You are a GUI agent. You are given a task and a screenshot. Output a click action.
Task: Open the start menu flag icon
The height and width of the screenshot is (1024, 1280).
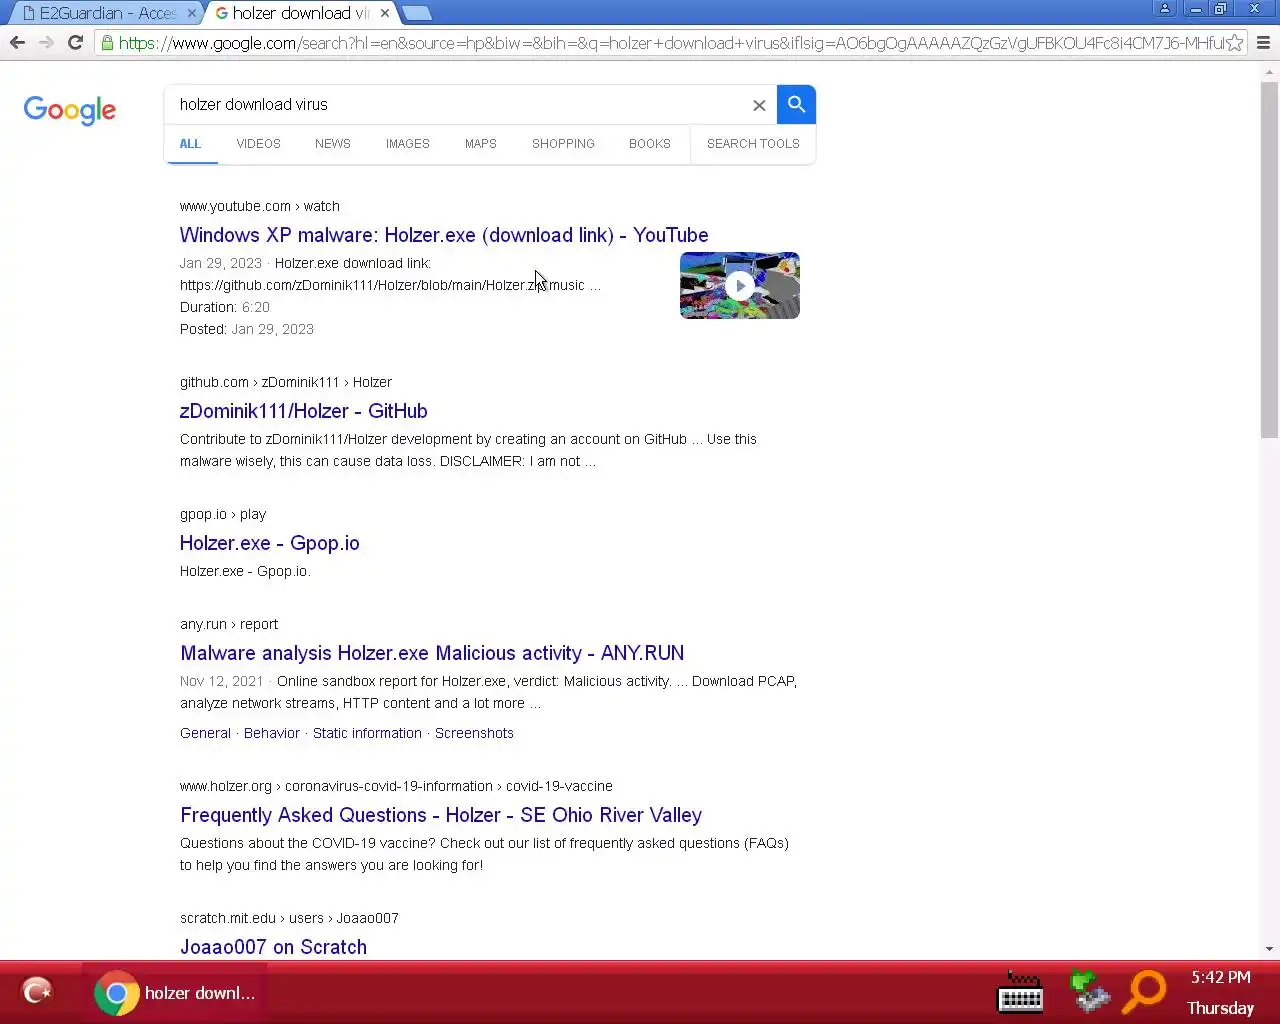pos(37,991)
